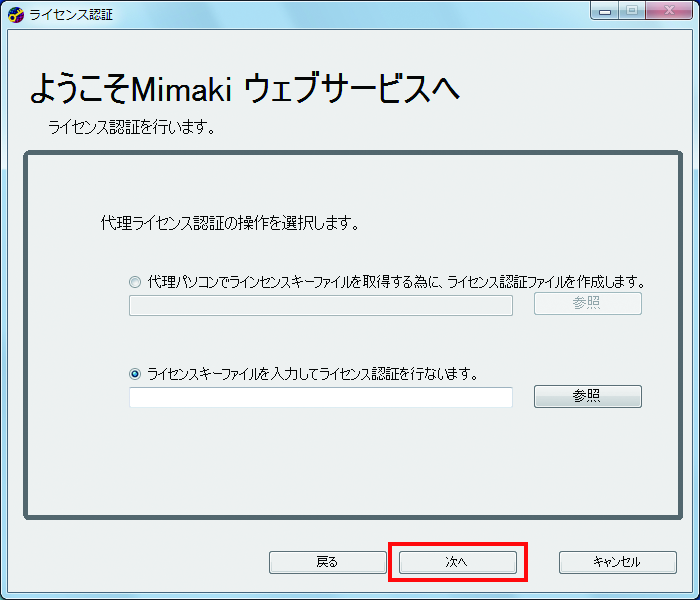Click the ようこそMimaki ウェブサービスへ heading

click(245, 88)
